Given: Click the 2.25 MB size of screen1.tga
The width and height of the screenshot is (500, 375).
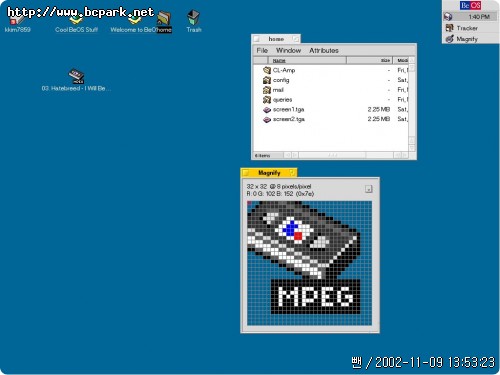Looking at the screenshot, I should [379, 109].
